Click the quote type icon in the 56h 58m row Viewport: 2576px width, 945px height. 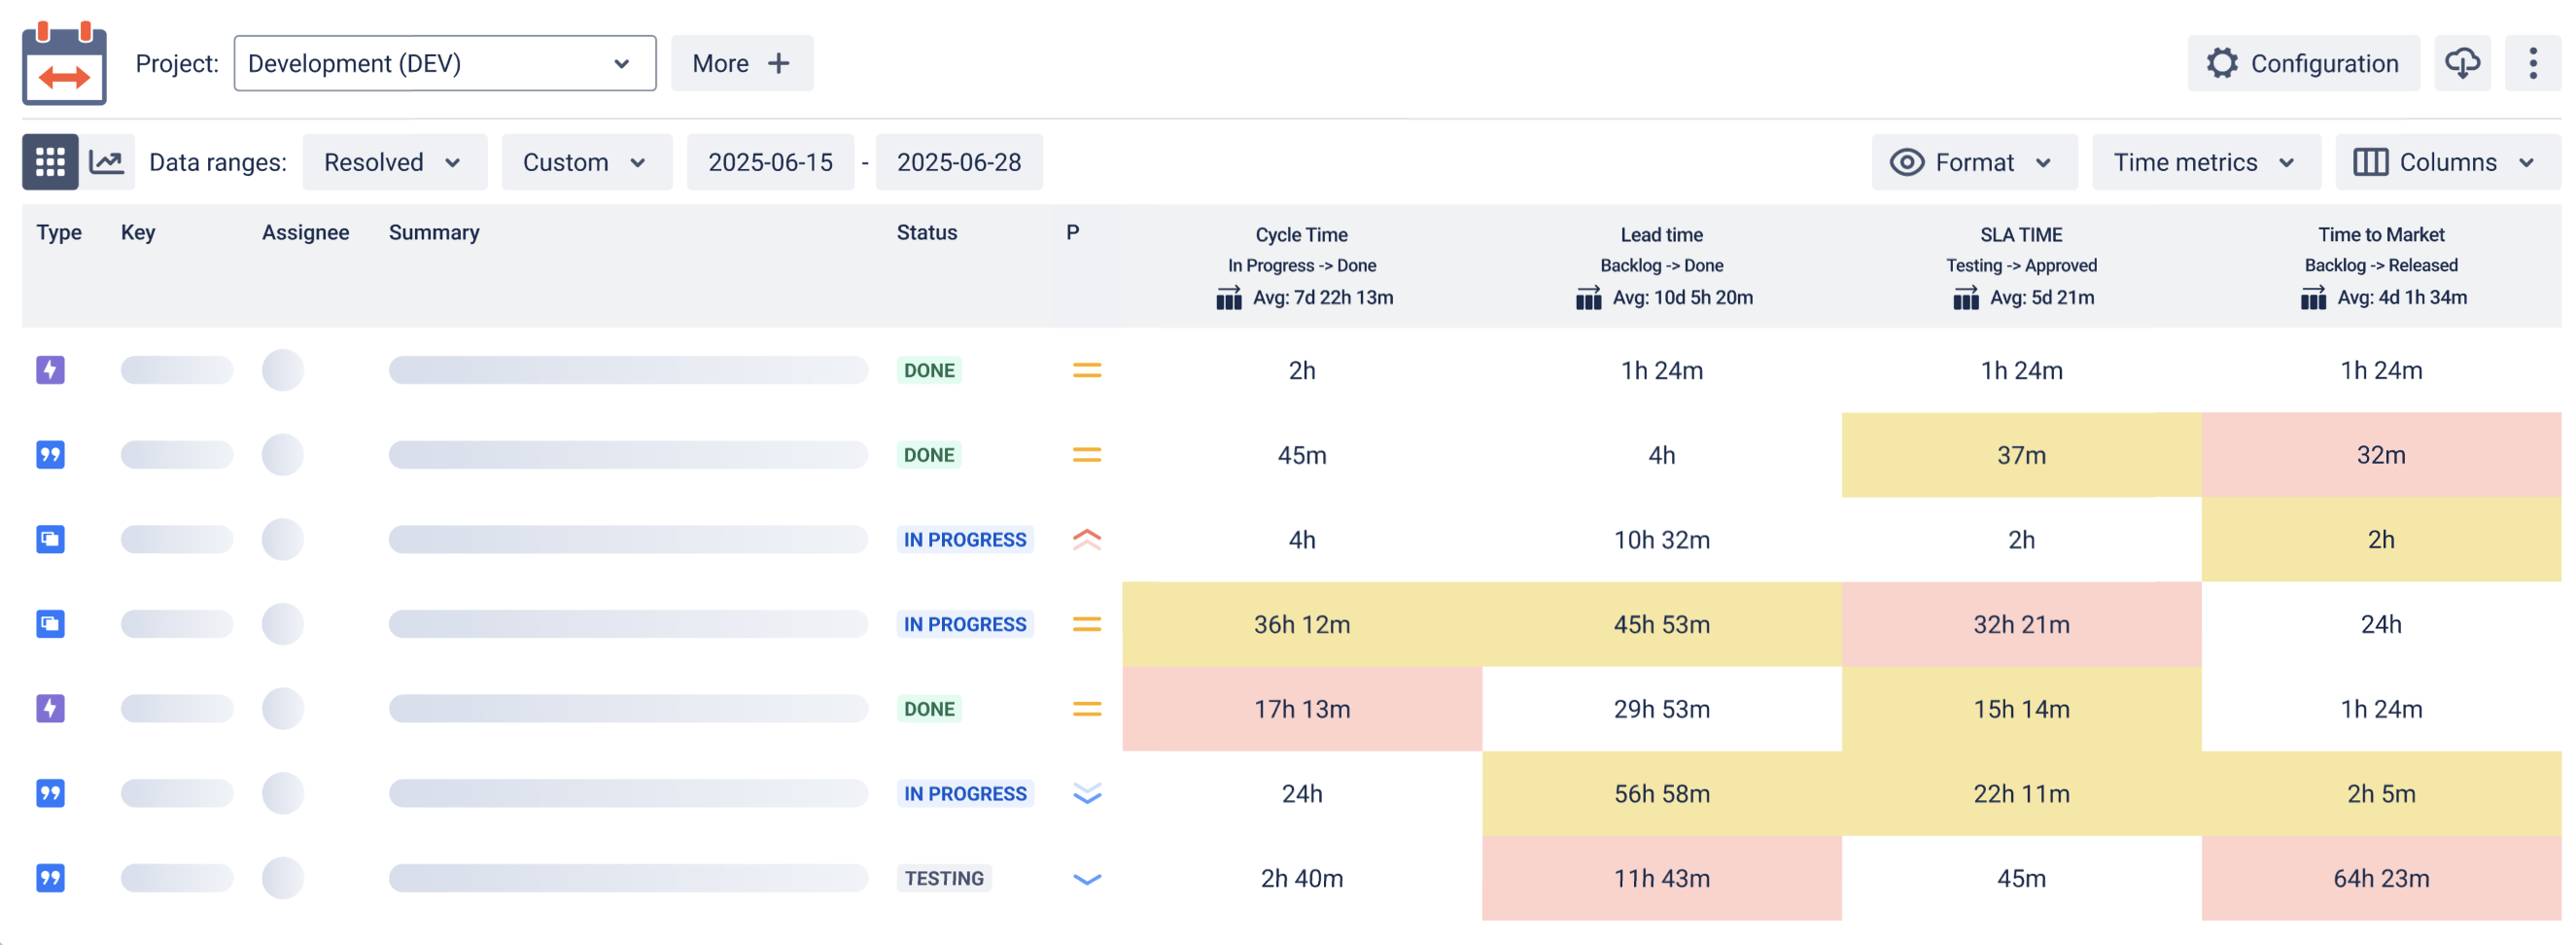click(x=50, y=794)
